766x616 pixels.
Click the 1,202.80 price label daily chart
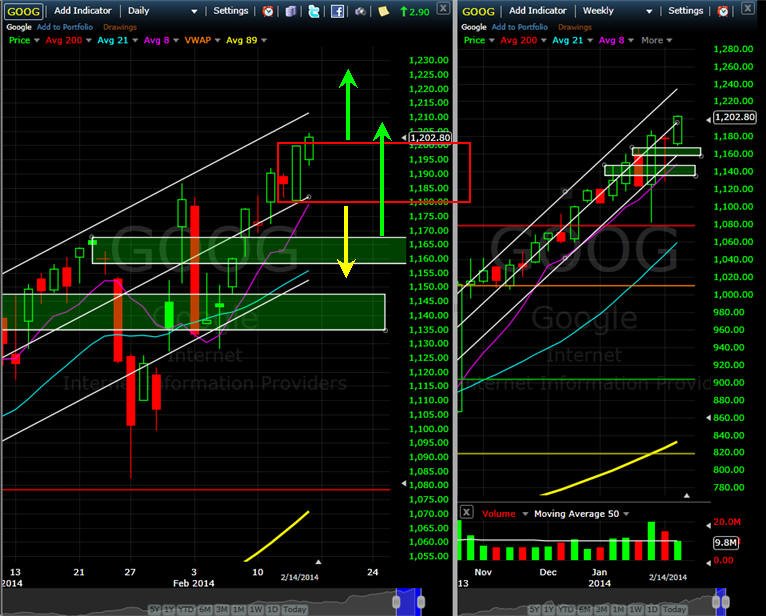coord(429,138)
